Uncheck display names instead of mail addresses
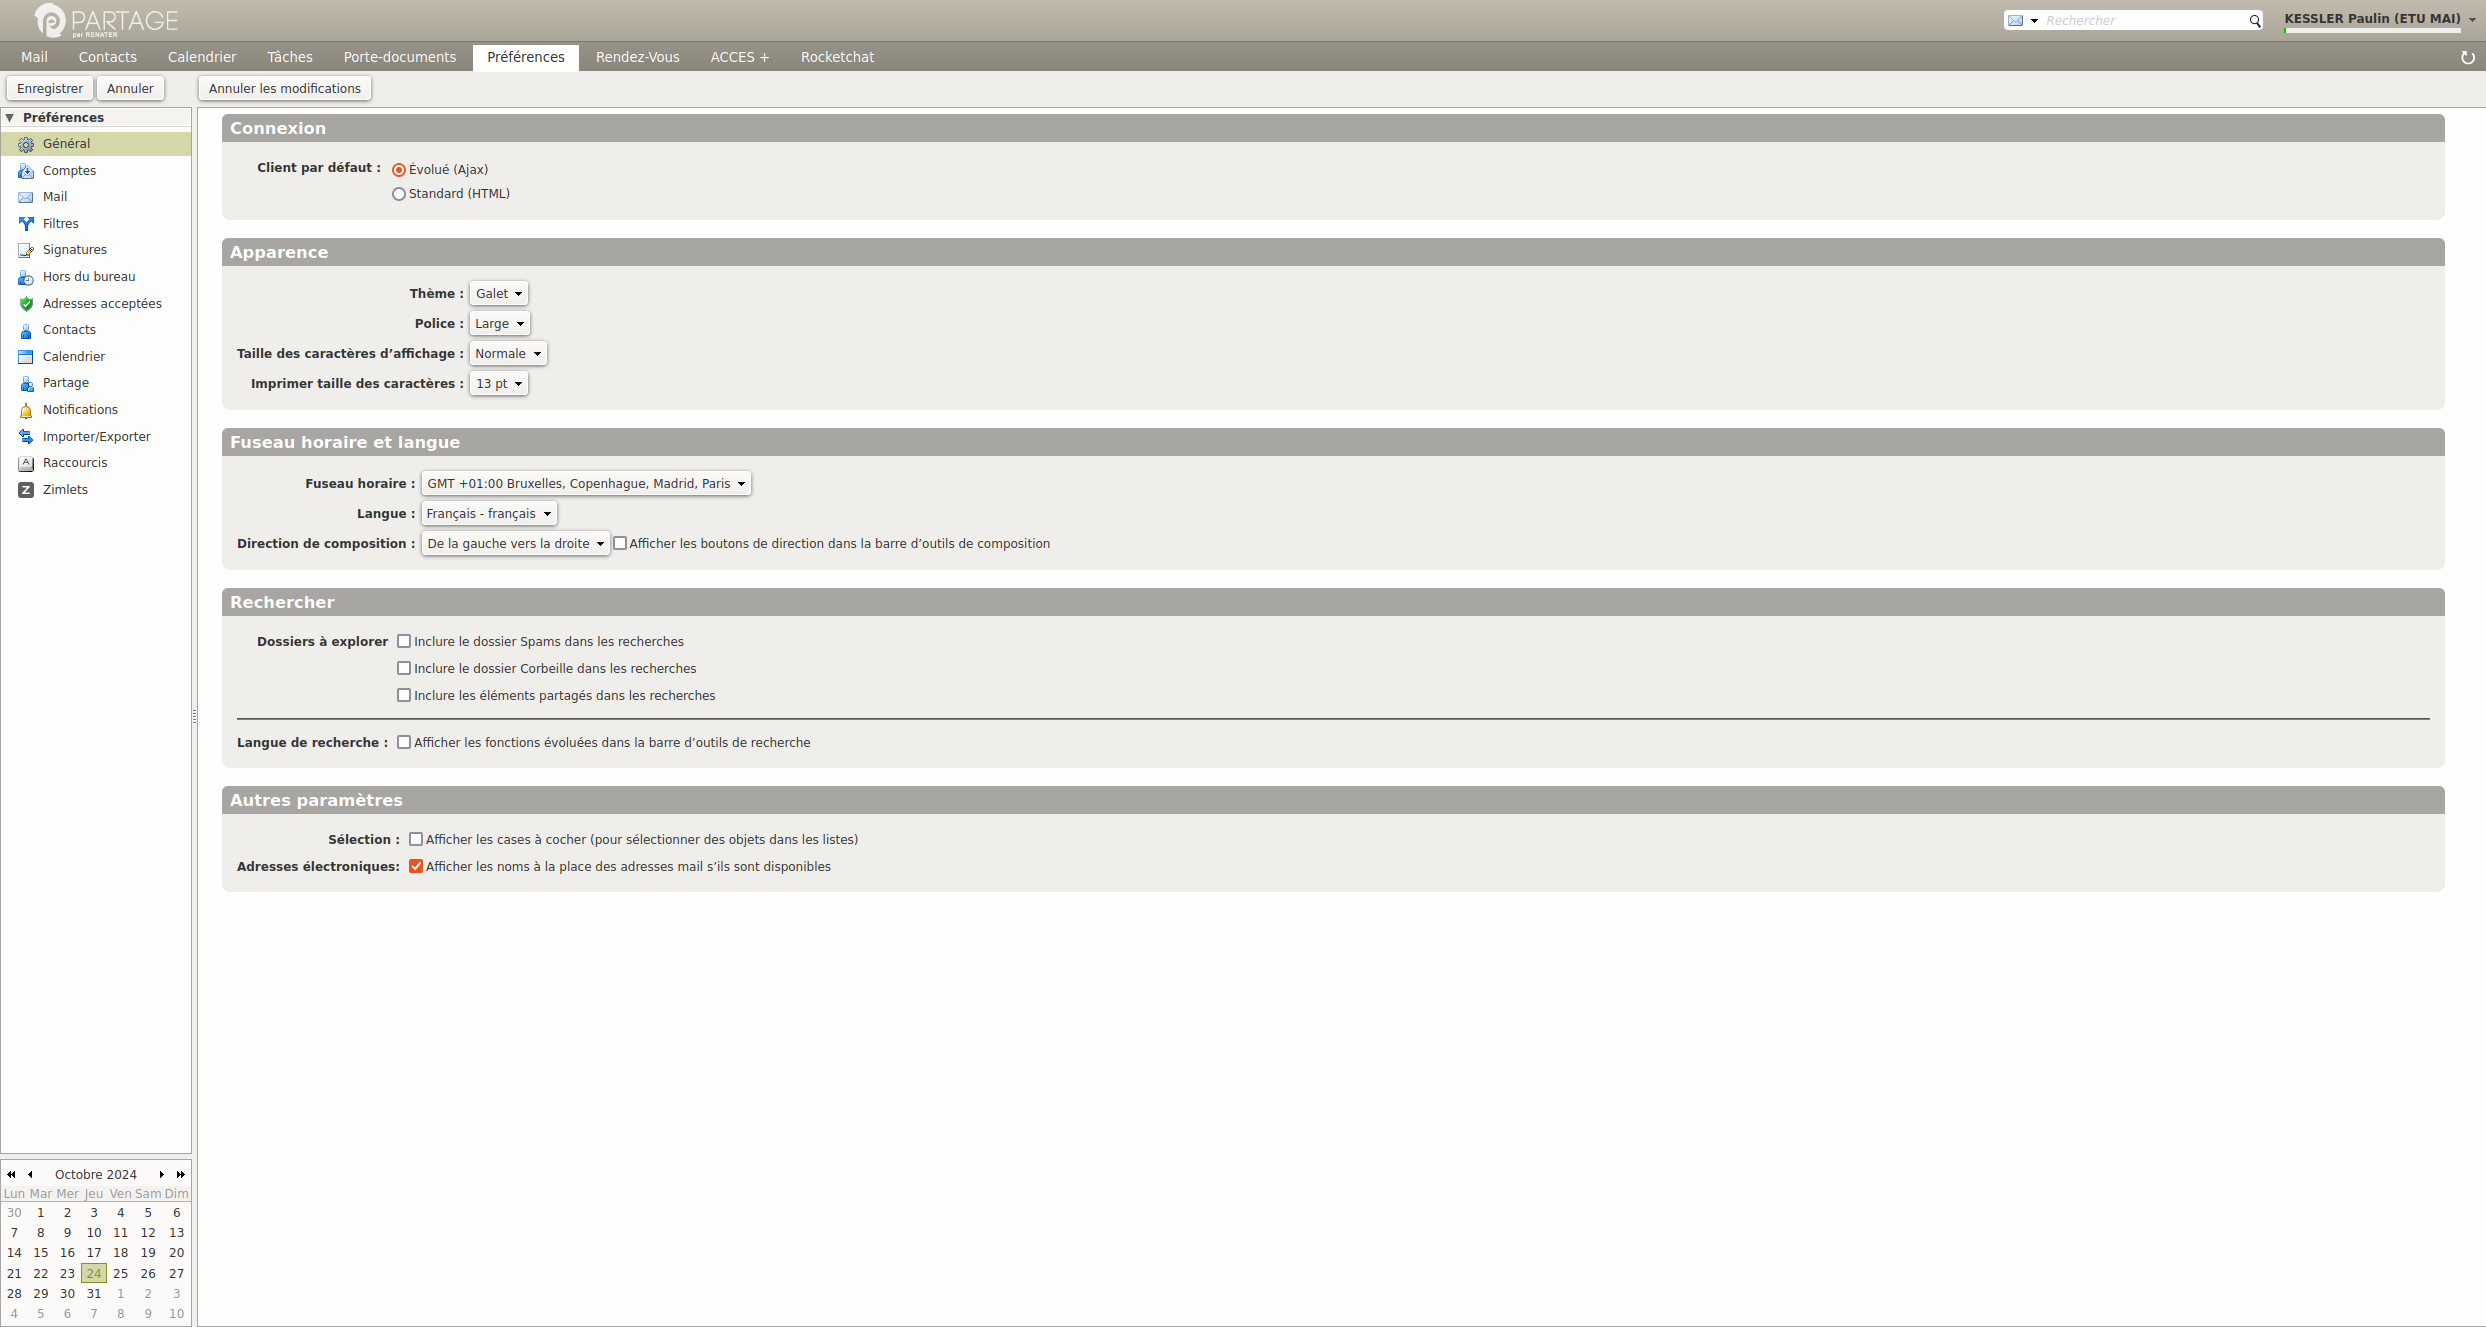 (x=416, y=867)
